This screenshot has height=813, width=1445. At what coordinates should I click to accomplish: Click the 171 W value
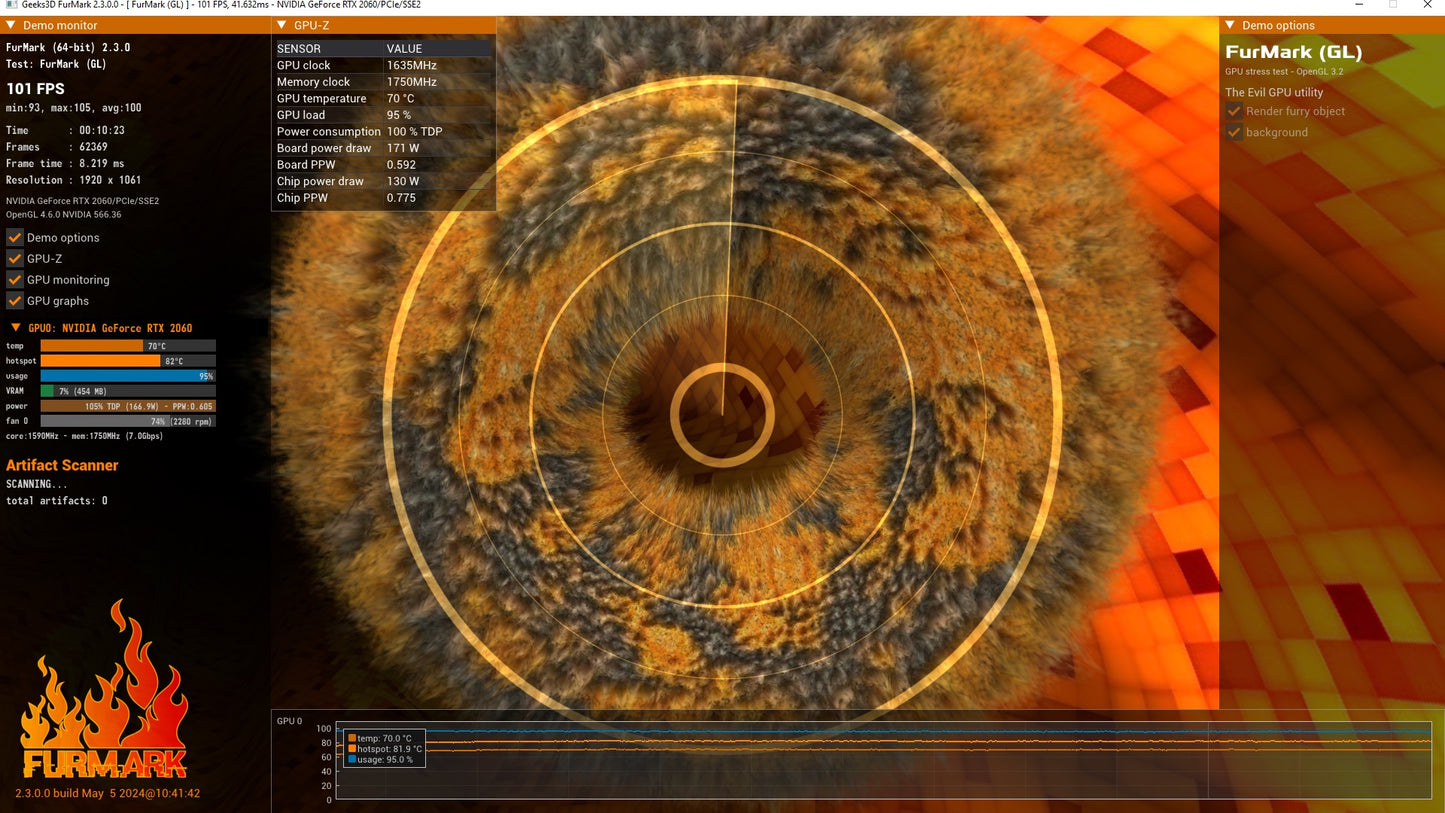(403, 148)
